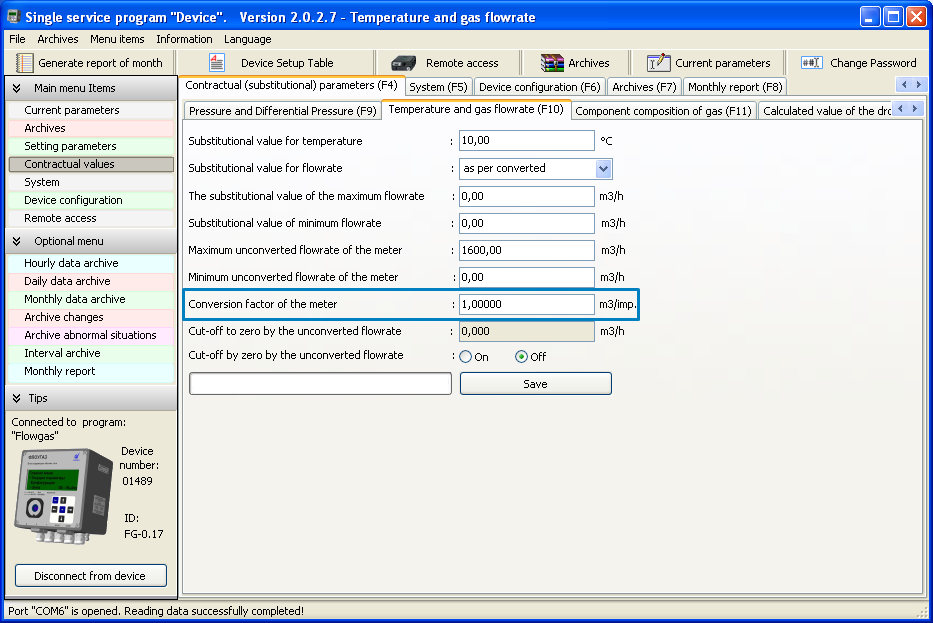Screen dimensions: 933x623
Task: Open Archive changes item
Action: coord(91,317)
